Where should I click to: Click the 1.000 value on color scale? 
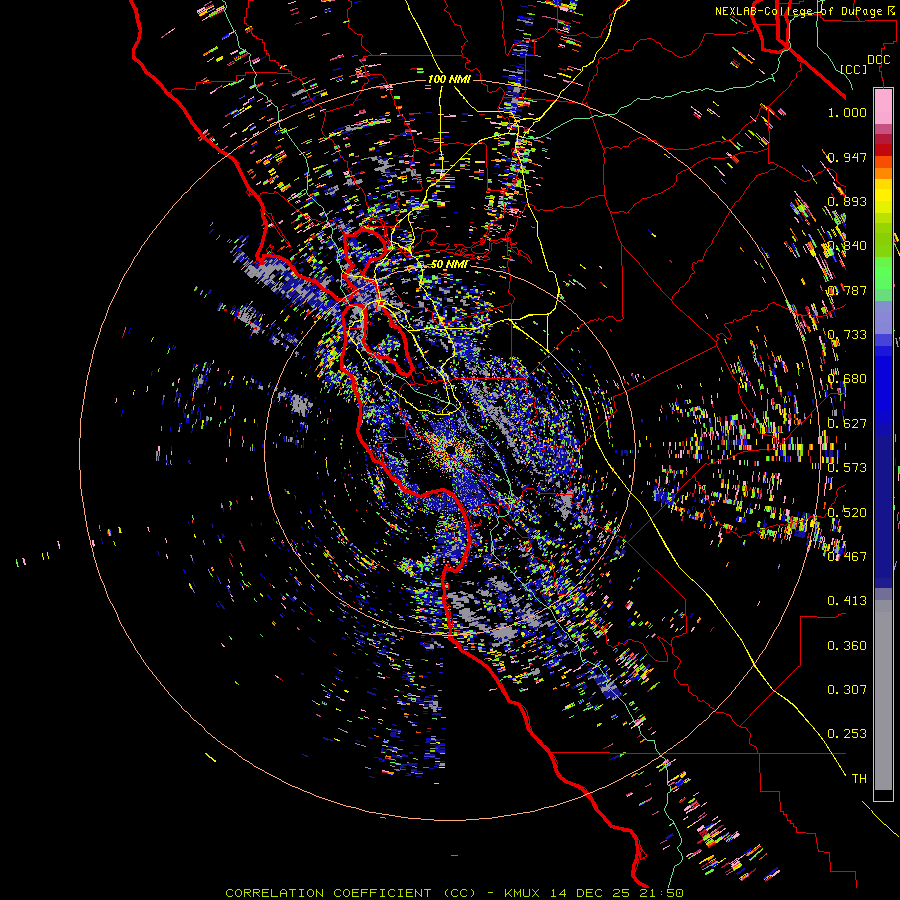tap(847, 112)
